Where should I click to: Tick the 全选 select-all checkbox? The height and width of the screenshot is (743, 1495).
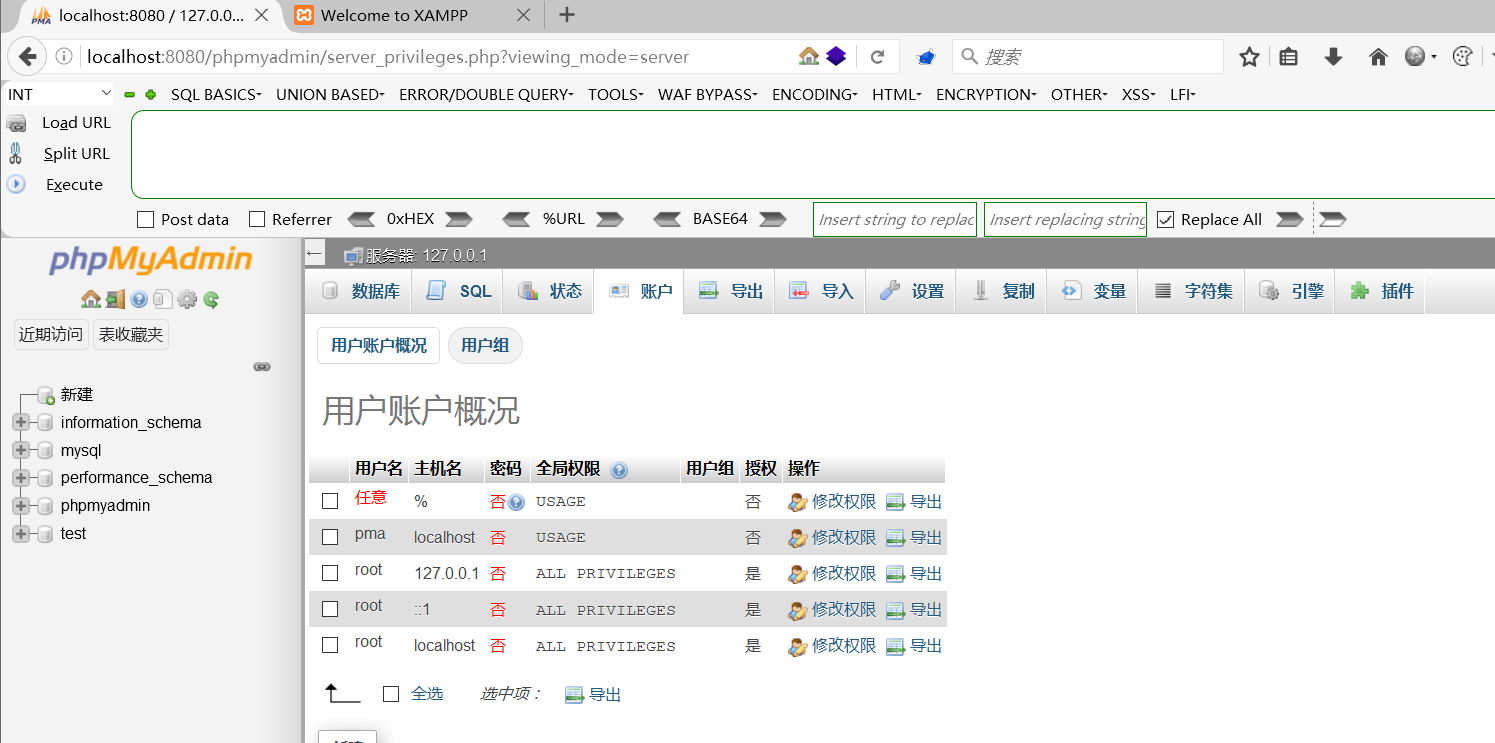[391, 693]
